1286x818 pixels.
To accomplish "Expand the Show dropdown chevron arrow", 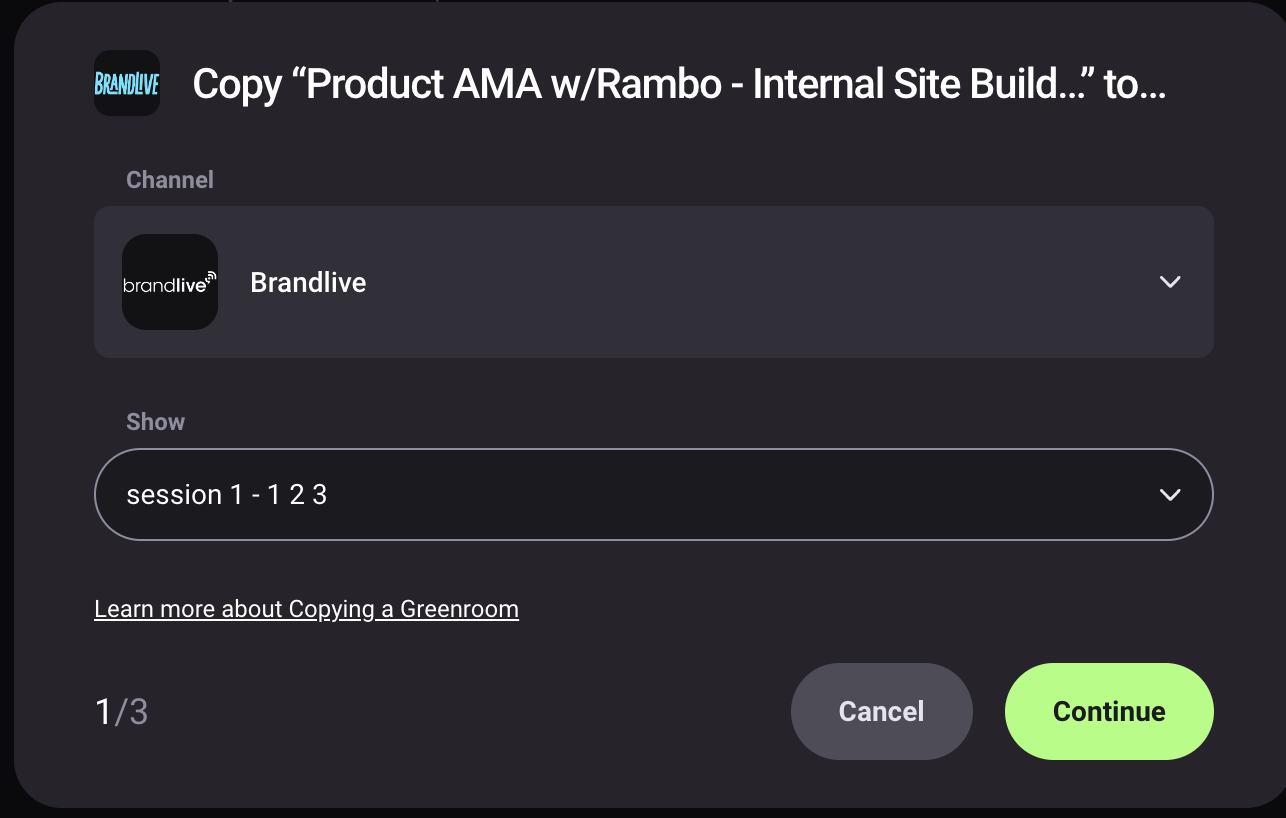I will click(1170, 495).
